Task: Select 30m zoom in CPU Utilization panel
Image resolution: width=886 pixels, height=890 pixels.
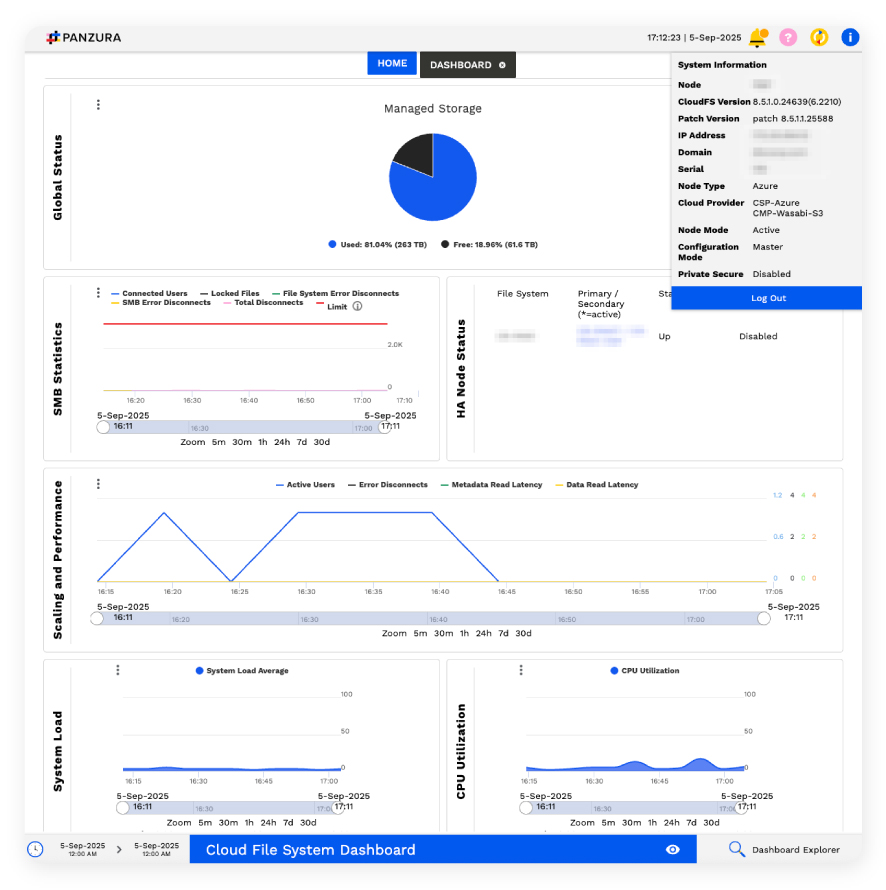Action: pyautogui.click(x=632, y=822)
